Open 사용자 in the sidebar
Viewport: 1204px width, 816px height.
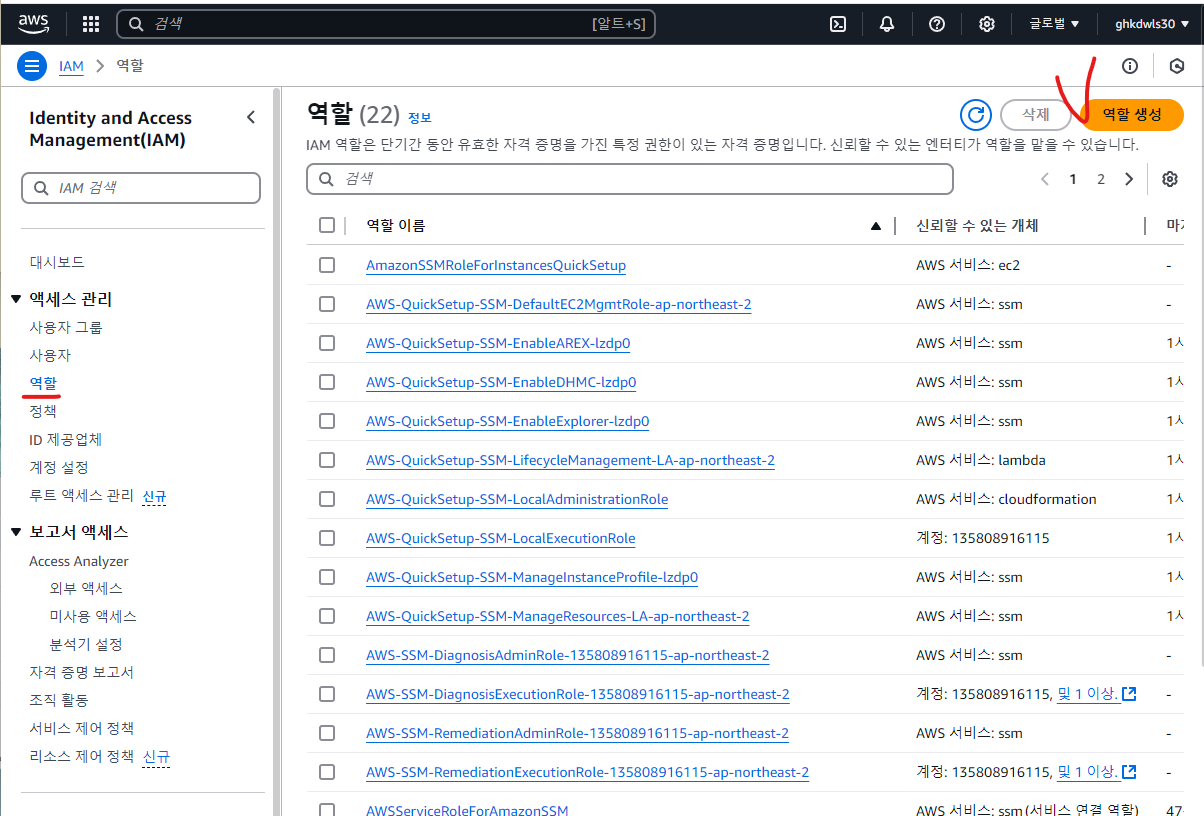point(50,355)
